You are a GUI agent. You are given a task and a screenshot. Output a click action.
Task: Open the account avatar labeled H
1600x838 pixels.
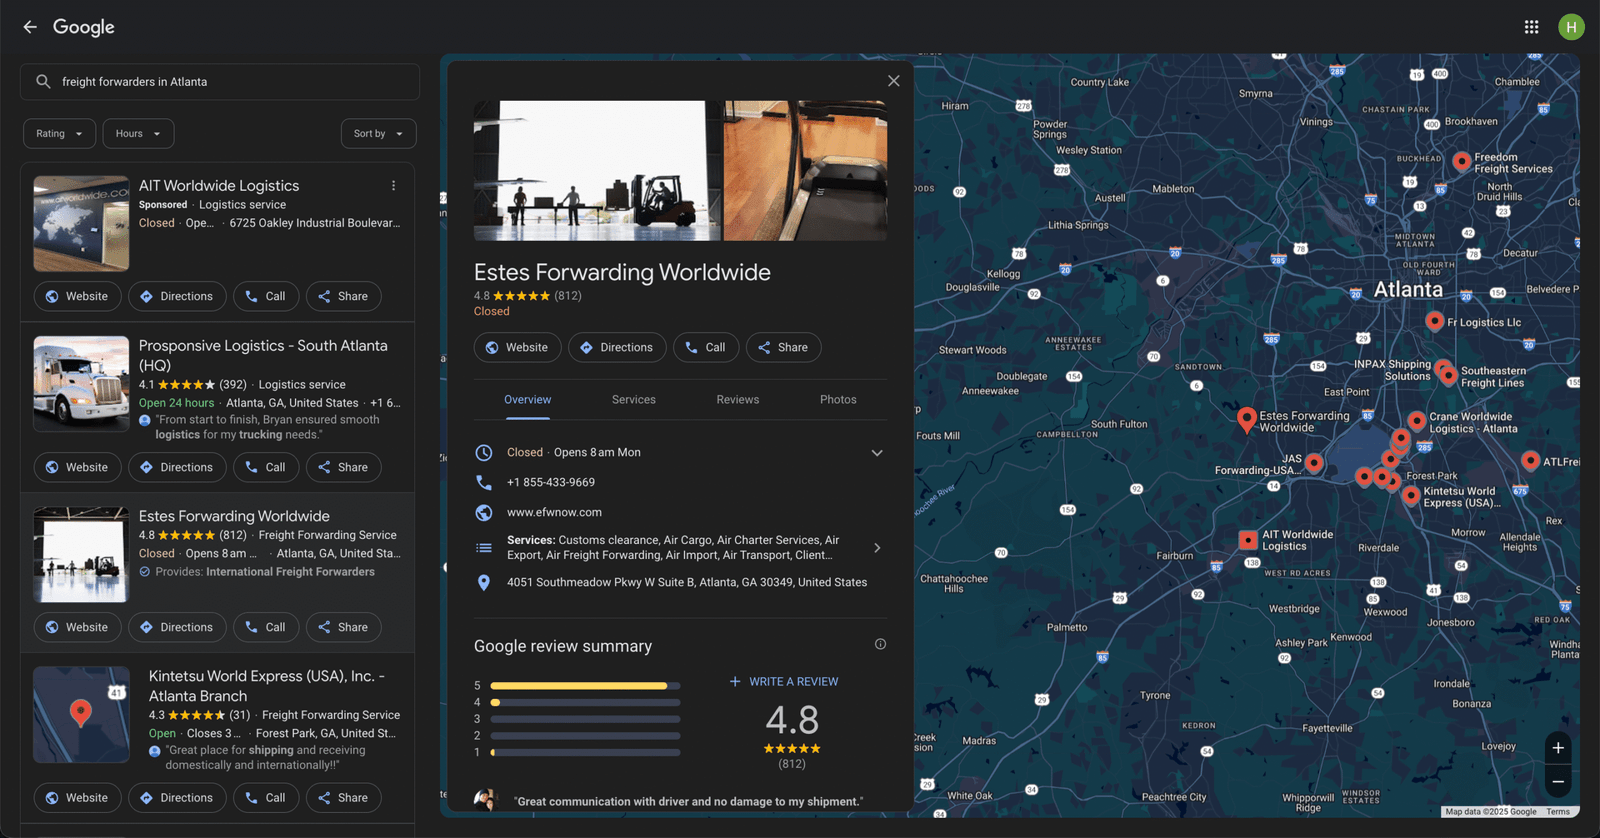click(x=1571, y=27)
